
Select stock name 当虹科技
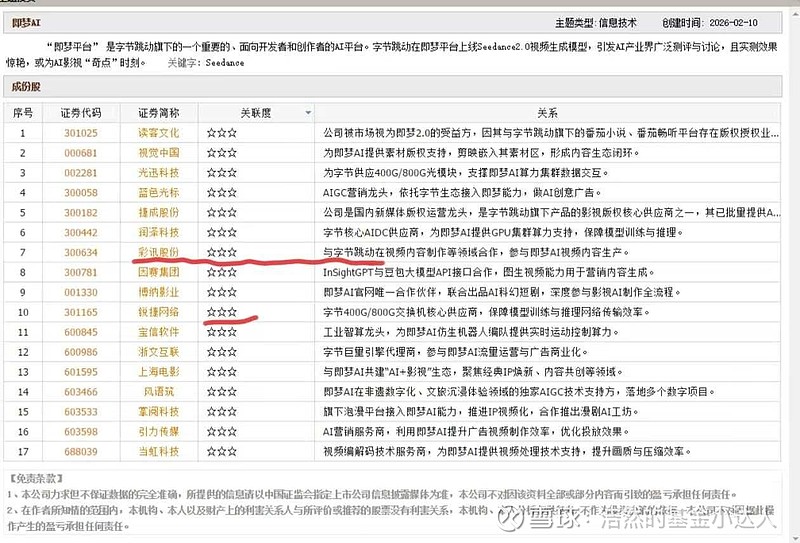(159, 451)
